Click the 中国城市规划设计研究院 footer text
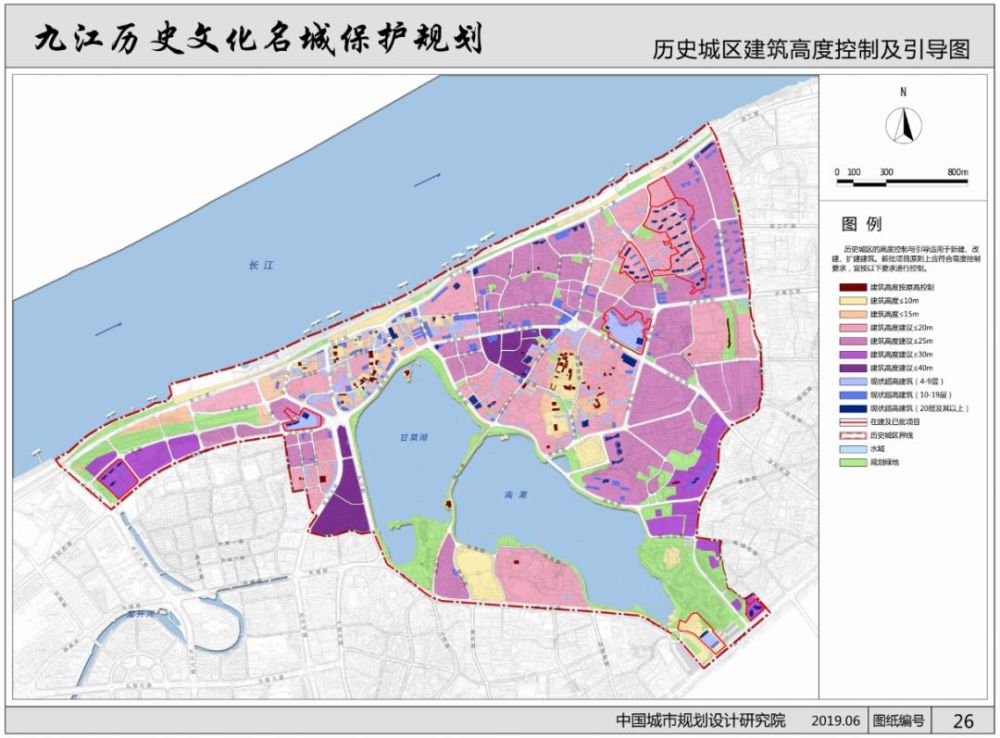 tap(700, 721)
